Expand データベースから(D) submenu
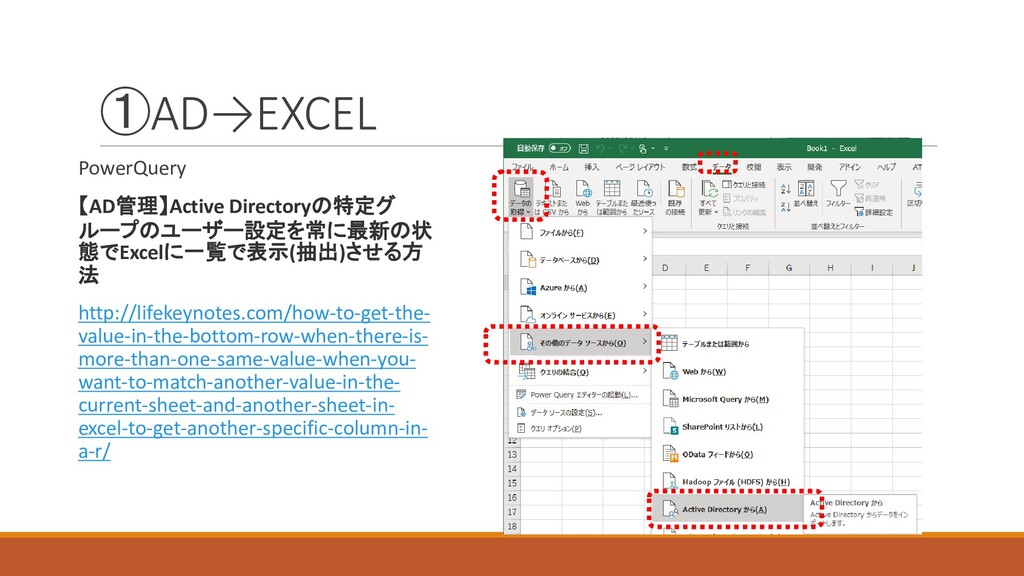This screenshot has width=1024, height=576. click(x=581, y=259)
